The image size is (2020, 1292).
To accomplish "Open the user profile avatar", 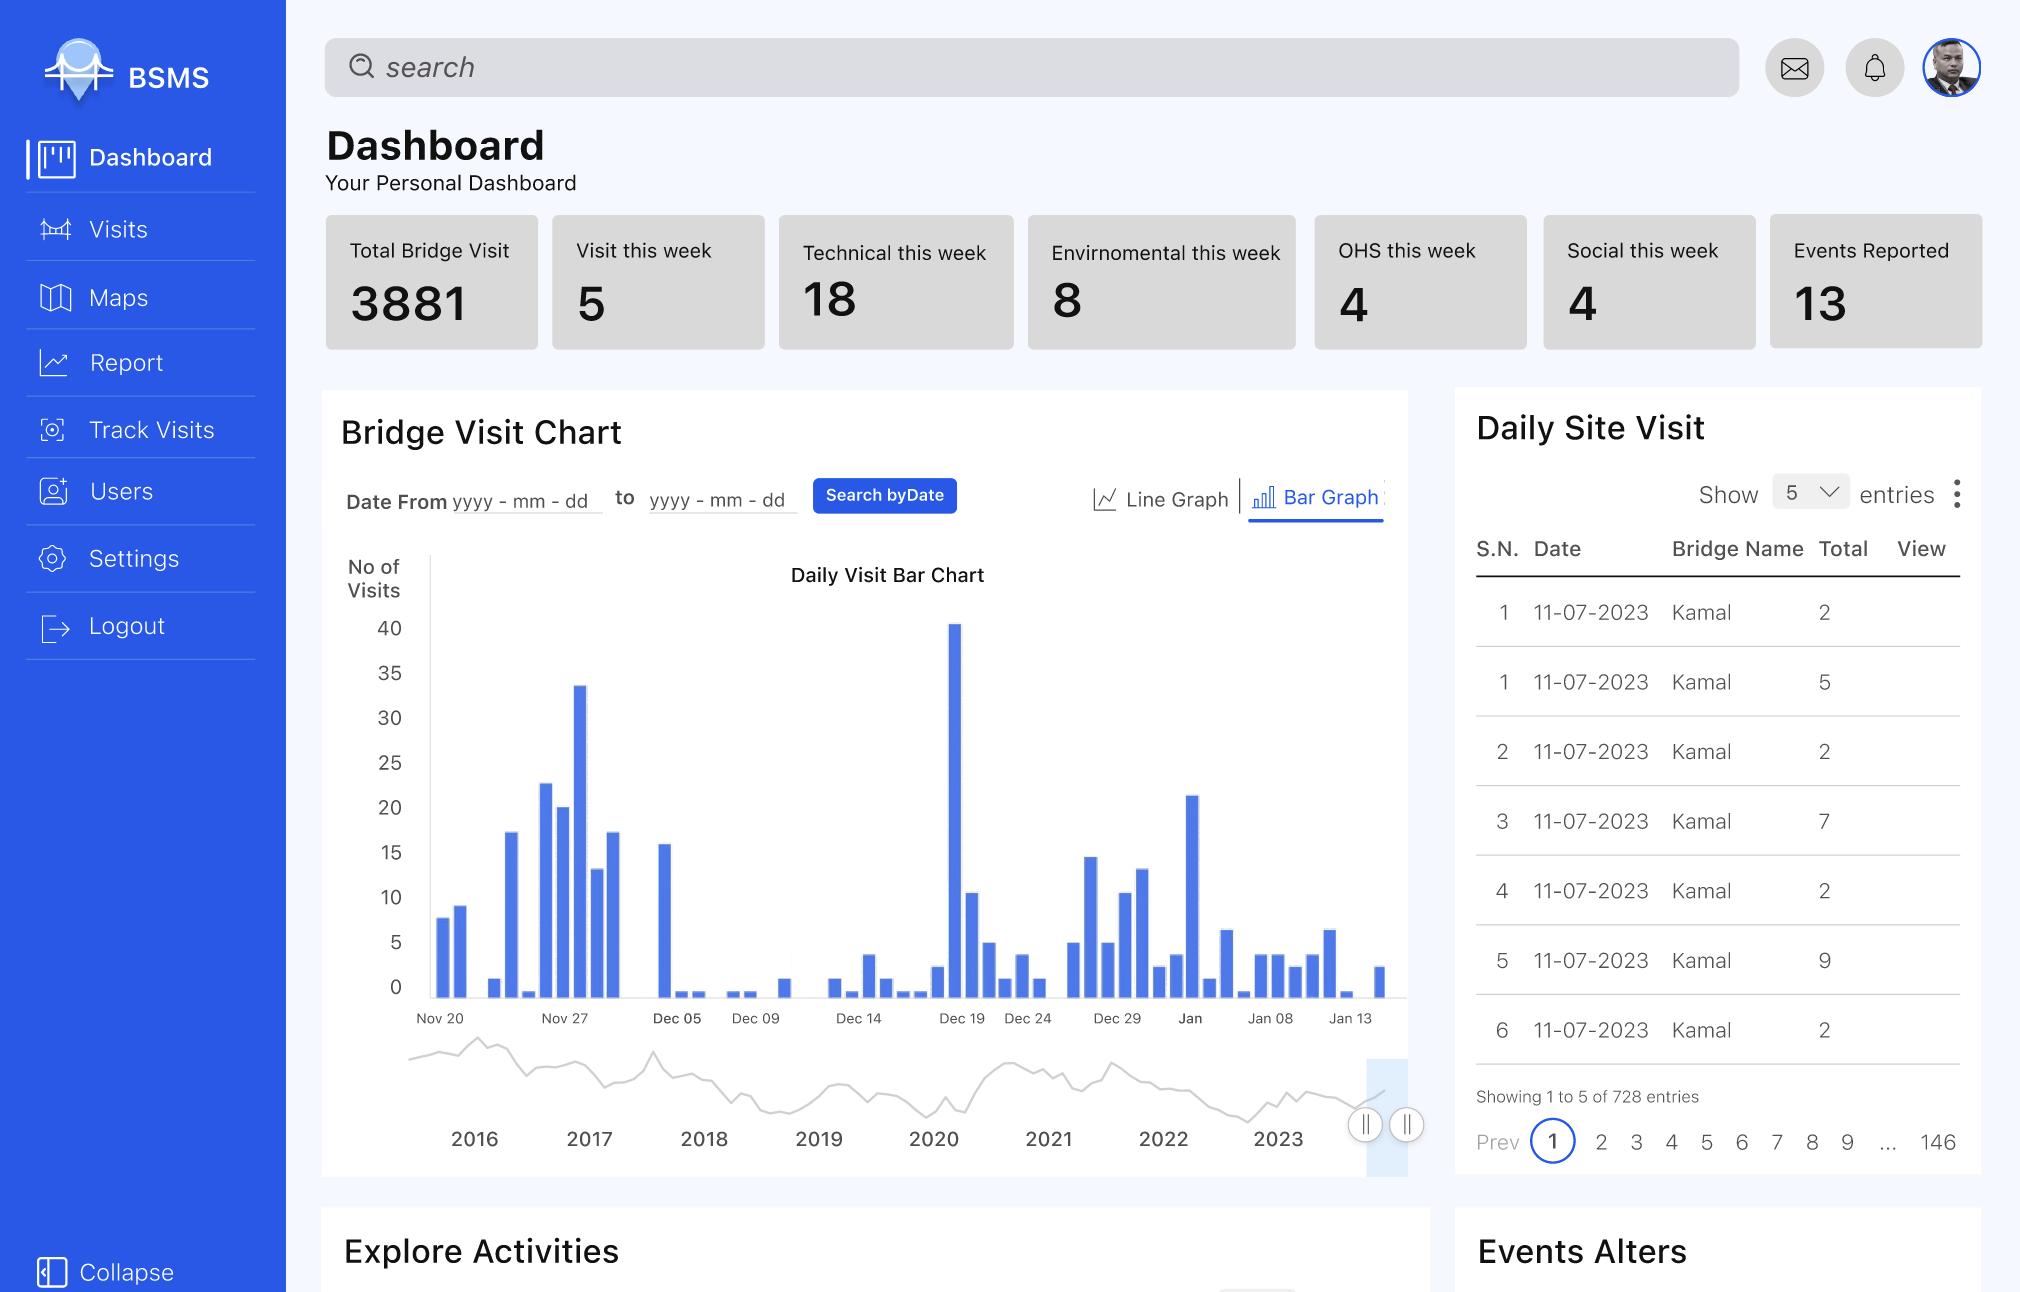I will click(1951, 68).
